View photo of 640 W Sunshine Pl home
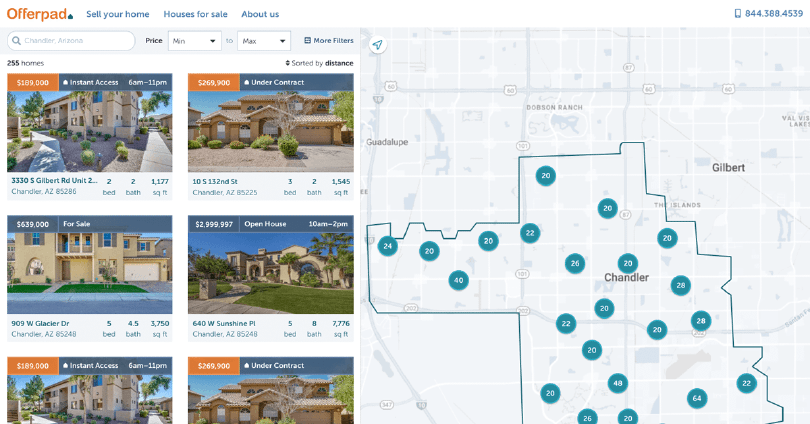This screenshot has height=424, width=810. pyautogui.click(x=271, y=273)
